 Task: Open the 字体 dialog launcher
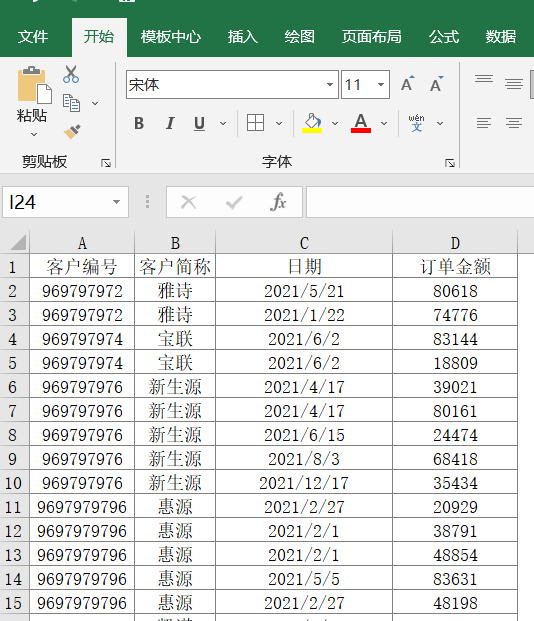coord(450,163)
